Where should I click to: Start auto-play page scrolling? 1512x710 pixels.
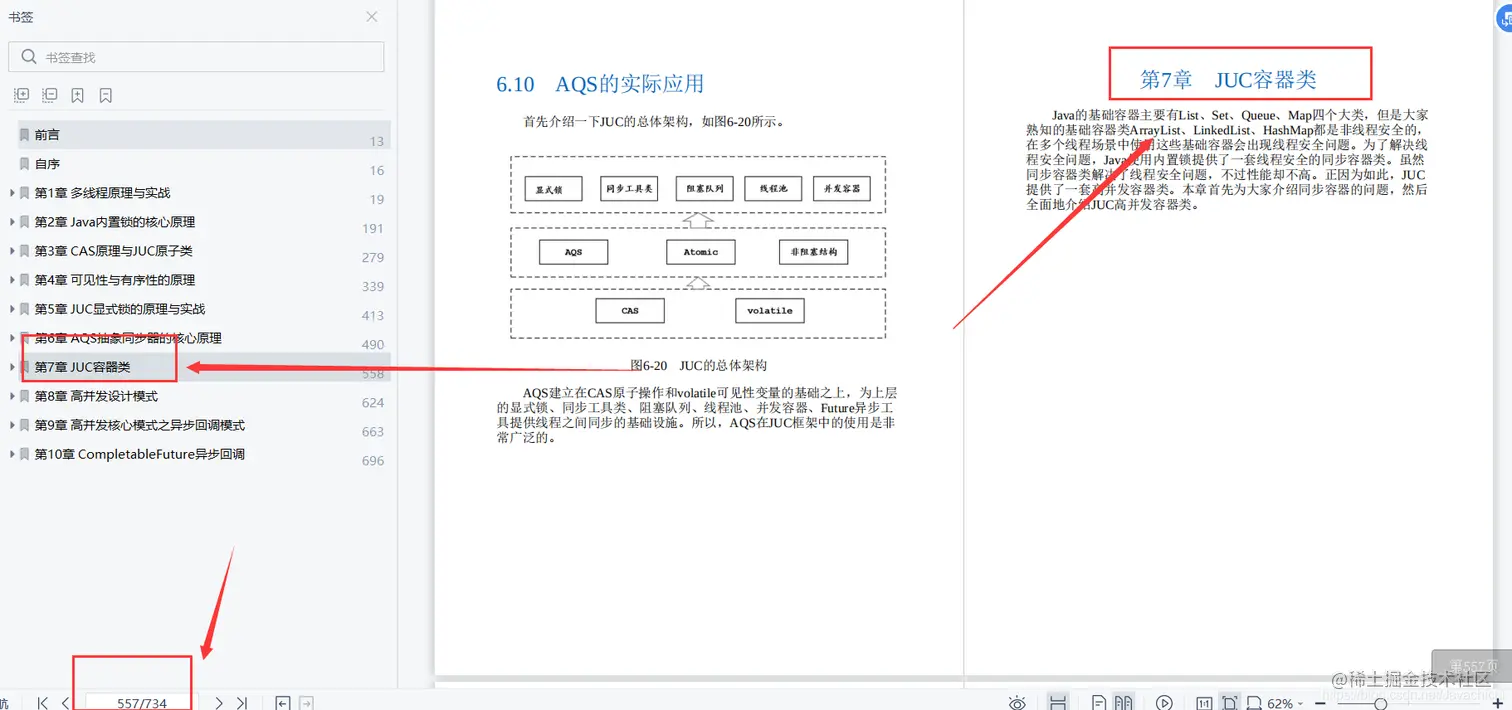point(1163,702)
